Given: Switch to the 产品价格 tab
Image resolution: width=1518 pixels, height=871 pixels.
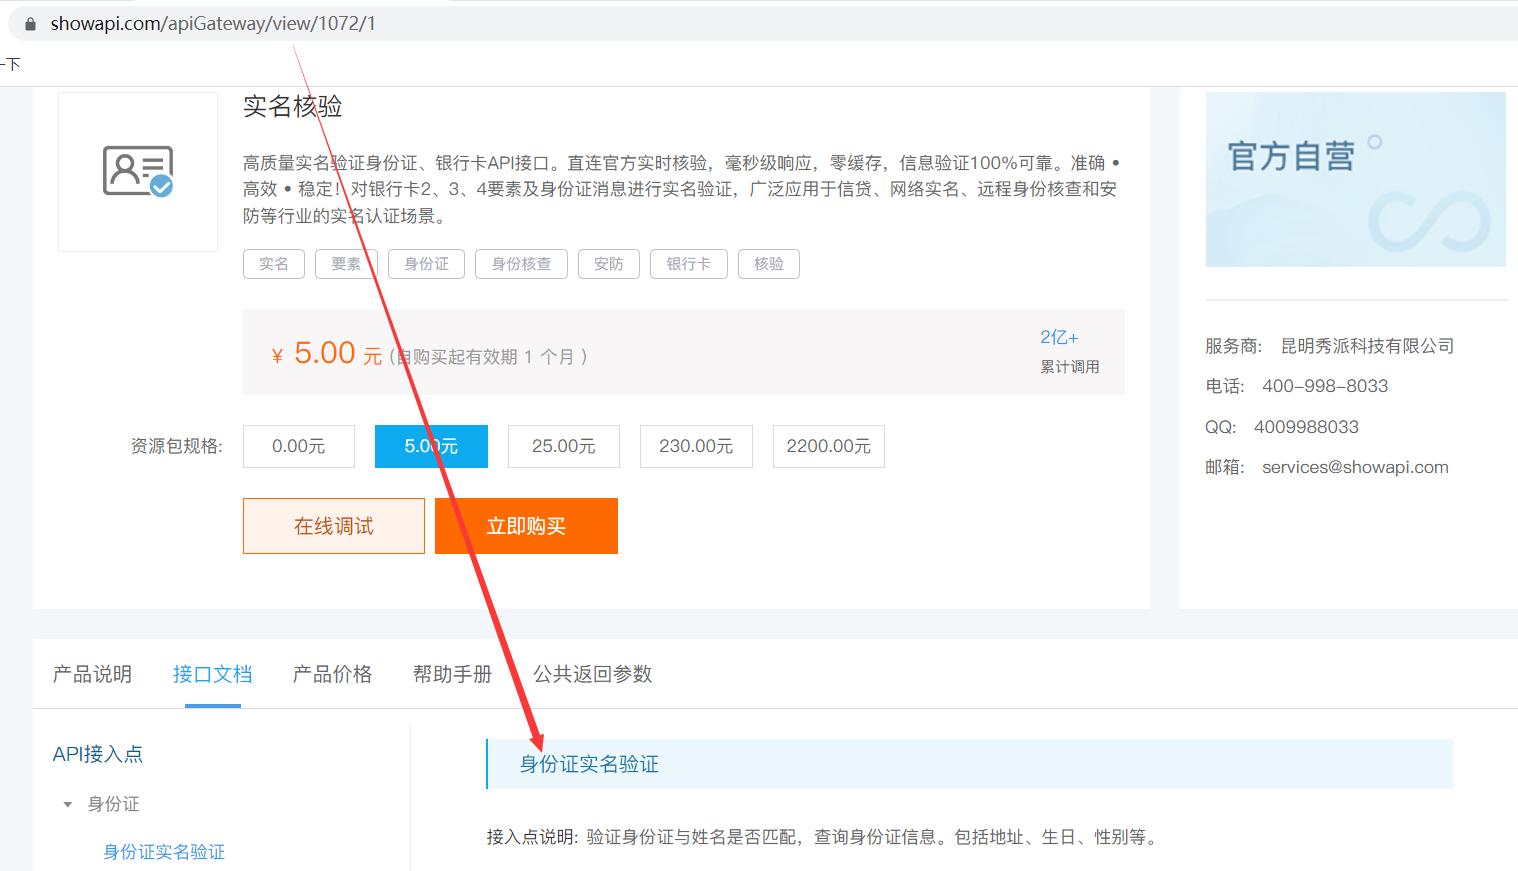Looking at the screenshot, I should [332, 674].
